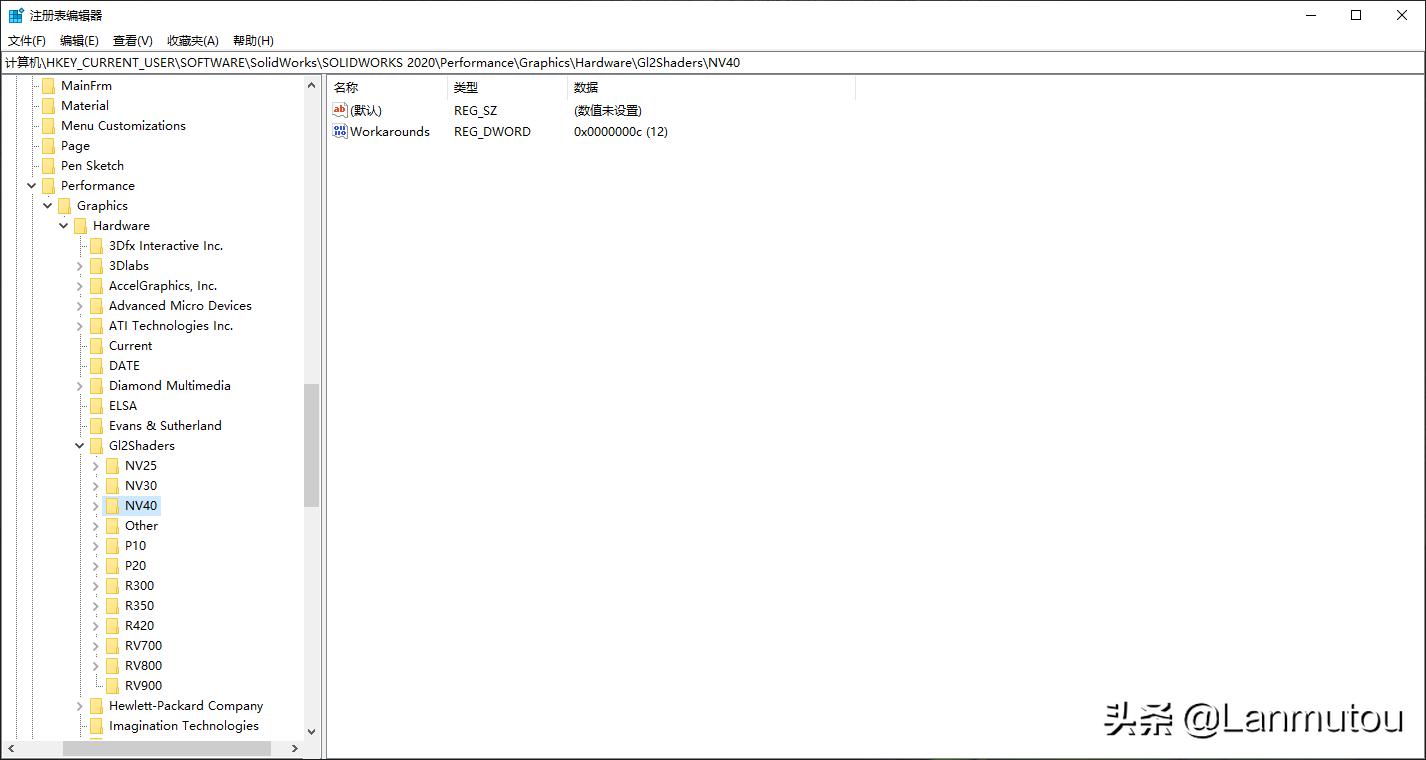Viewport: 1426px width, 760px height.
Task: Open the 收藏夹(A) menu
Action: click(x=191, y=40)
